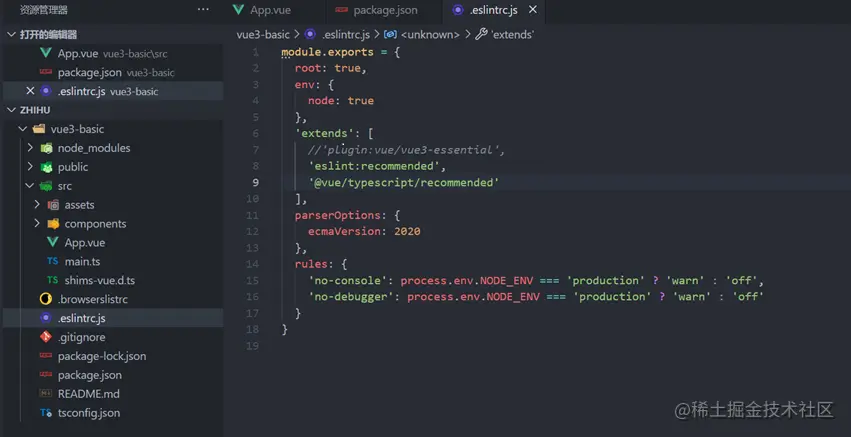Click the components folder icon

coord(53,224)
